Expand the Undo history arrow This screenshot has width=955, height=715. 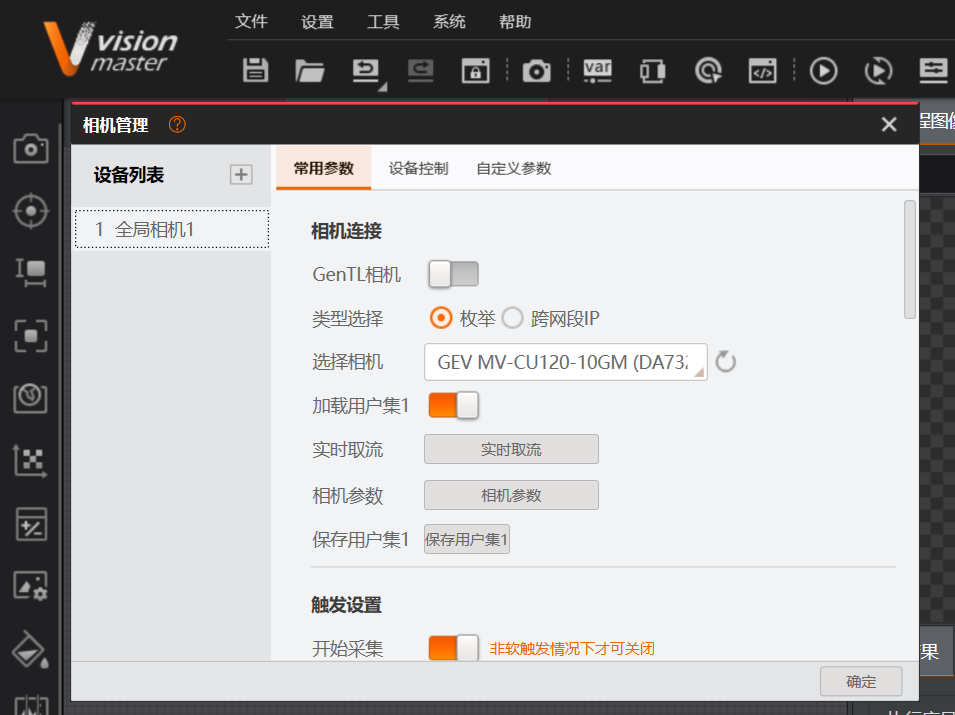tap(382, 87)
